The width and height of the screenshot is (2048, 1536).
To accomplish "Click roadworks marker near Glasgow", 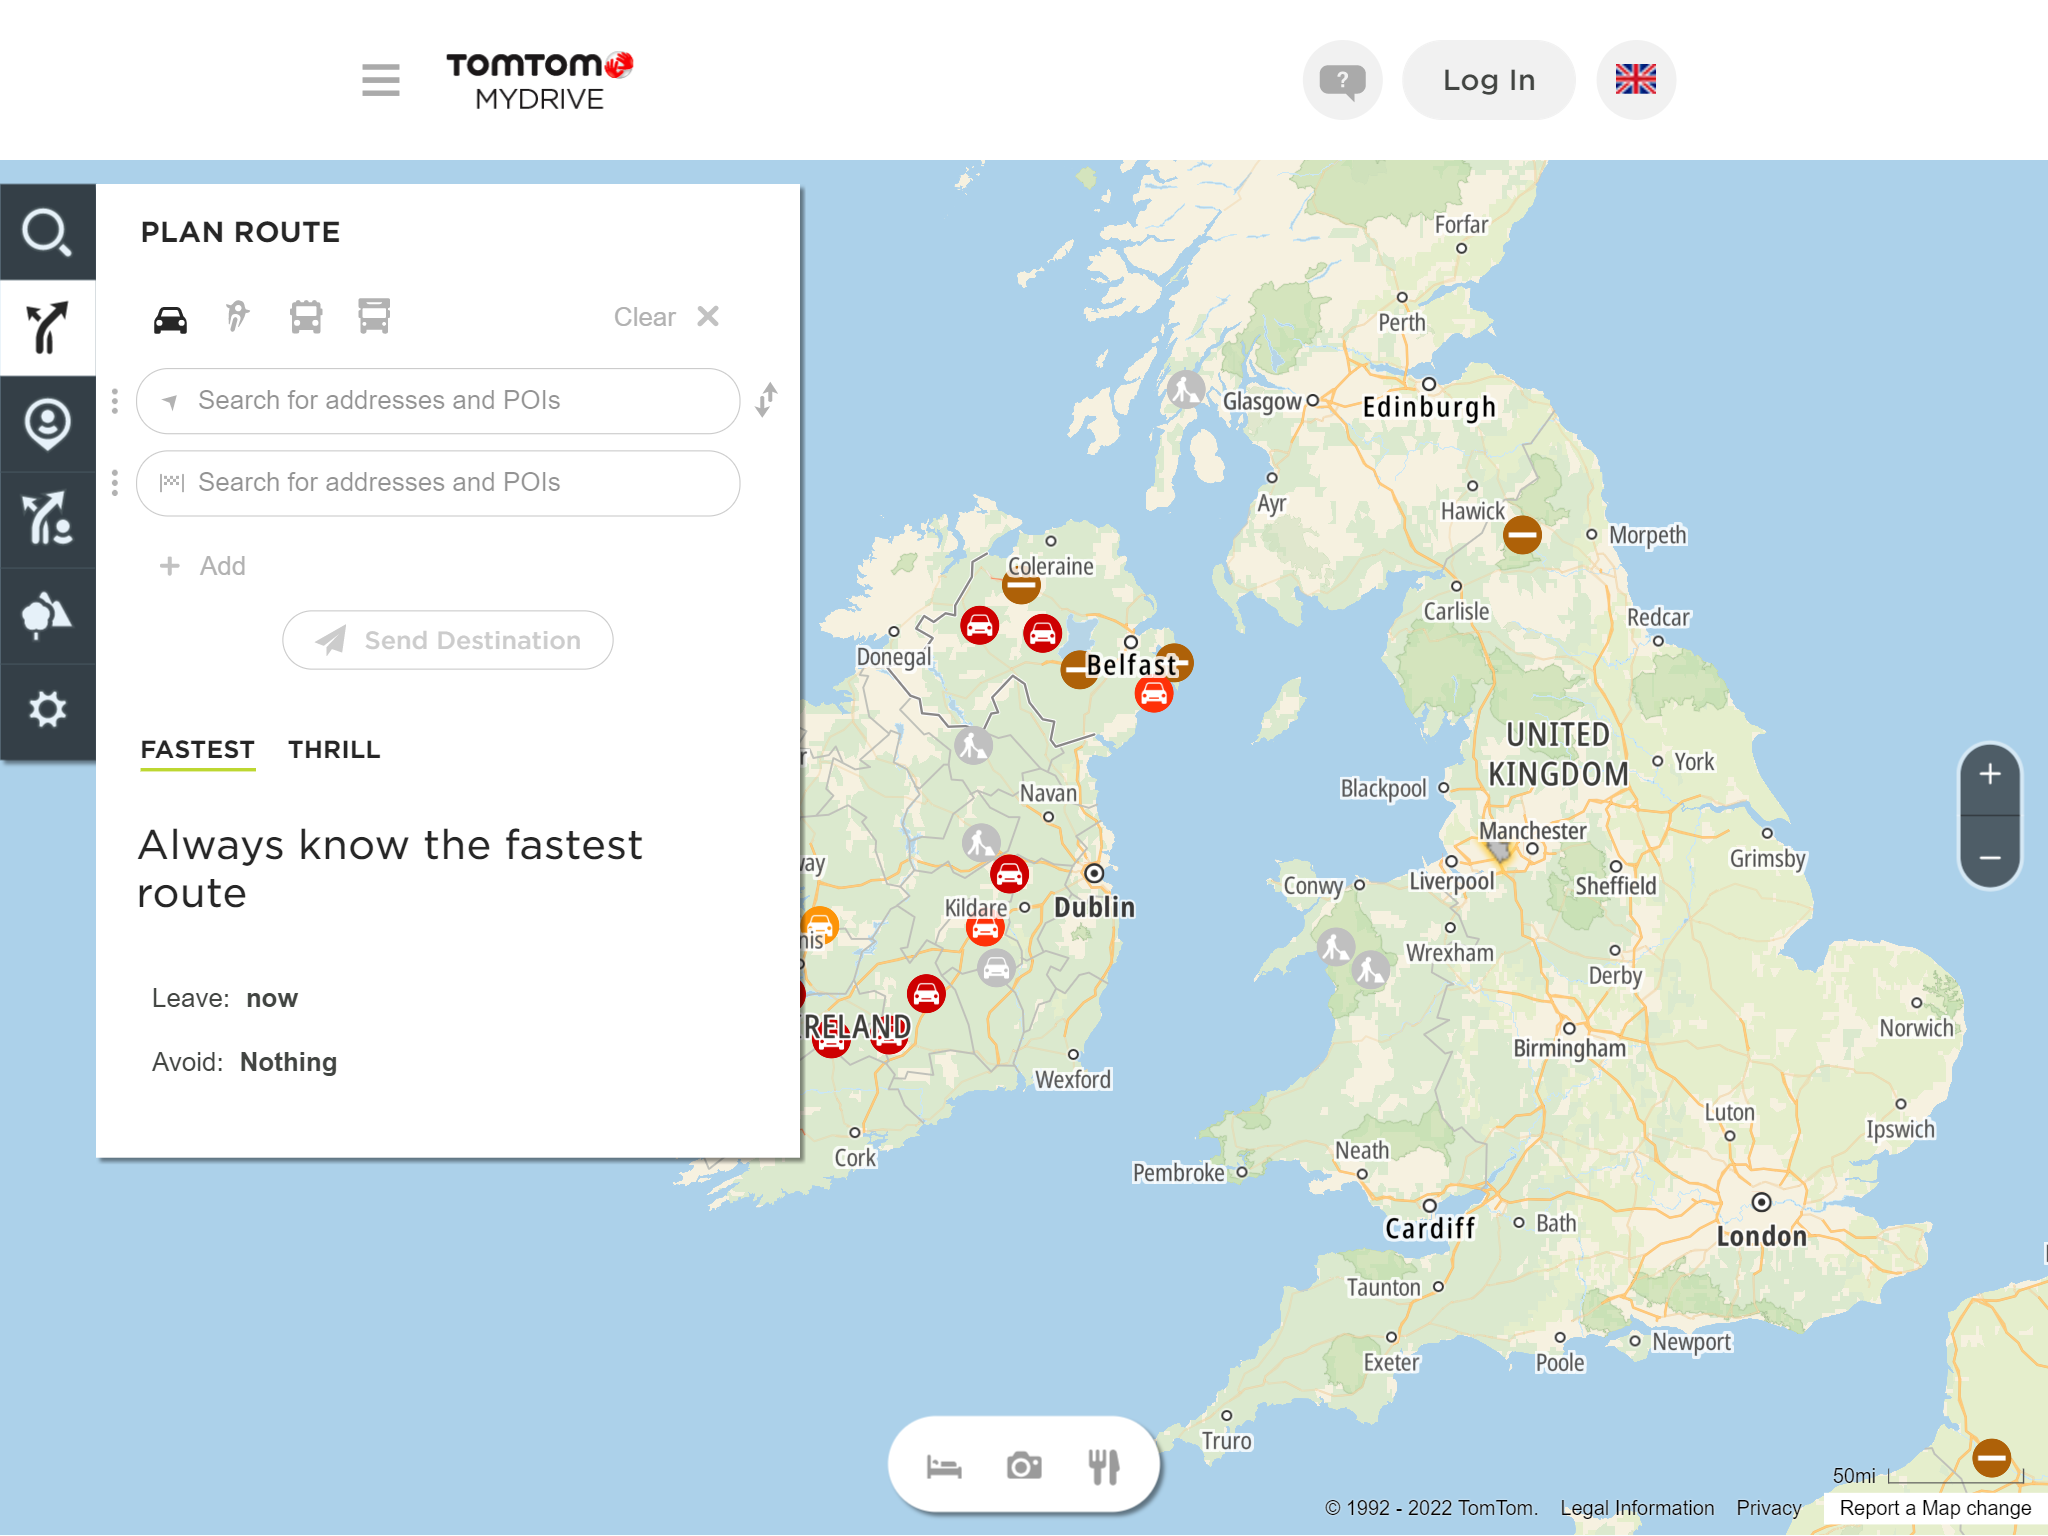I will [1186, 389].
